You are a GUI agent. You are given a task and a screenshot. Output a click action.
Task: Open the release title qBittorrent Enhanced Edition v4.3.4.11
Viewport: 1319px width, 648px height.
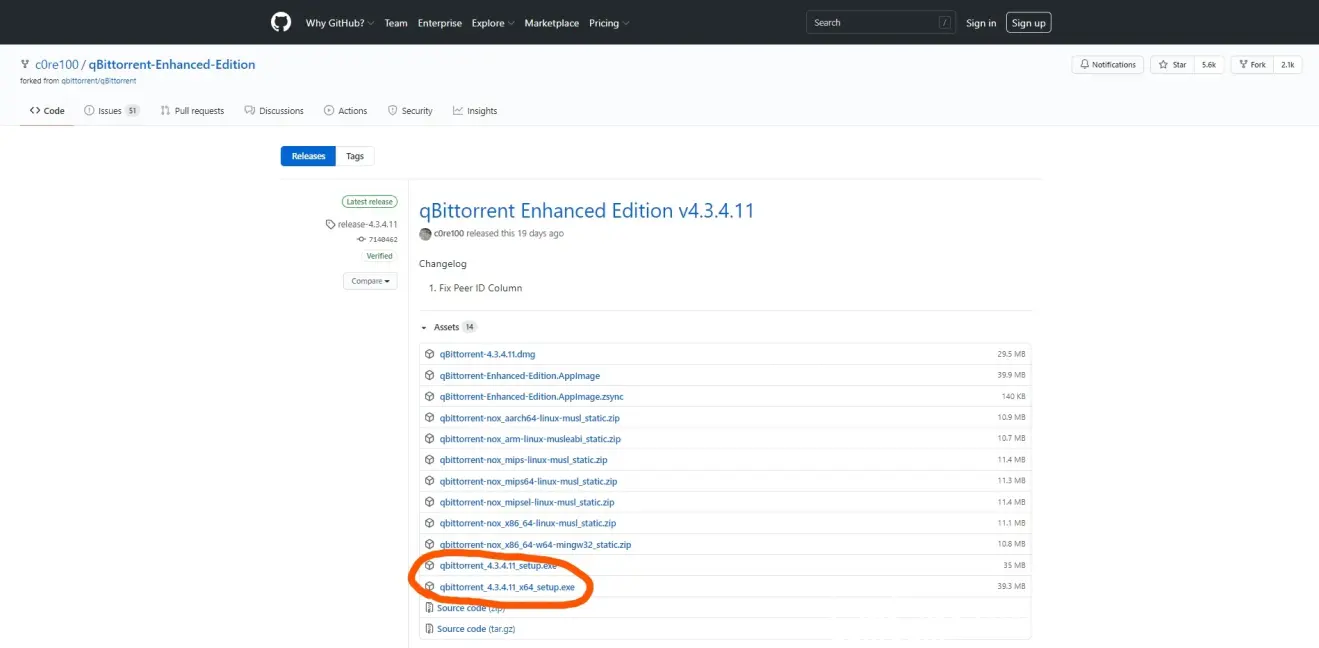(586, 211)
